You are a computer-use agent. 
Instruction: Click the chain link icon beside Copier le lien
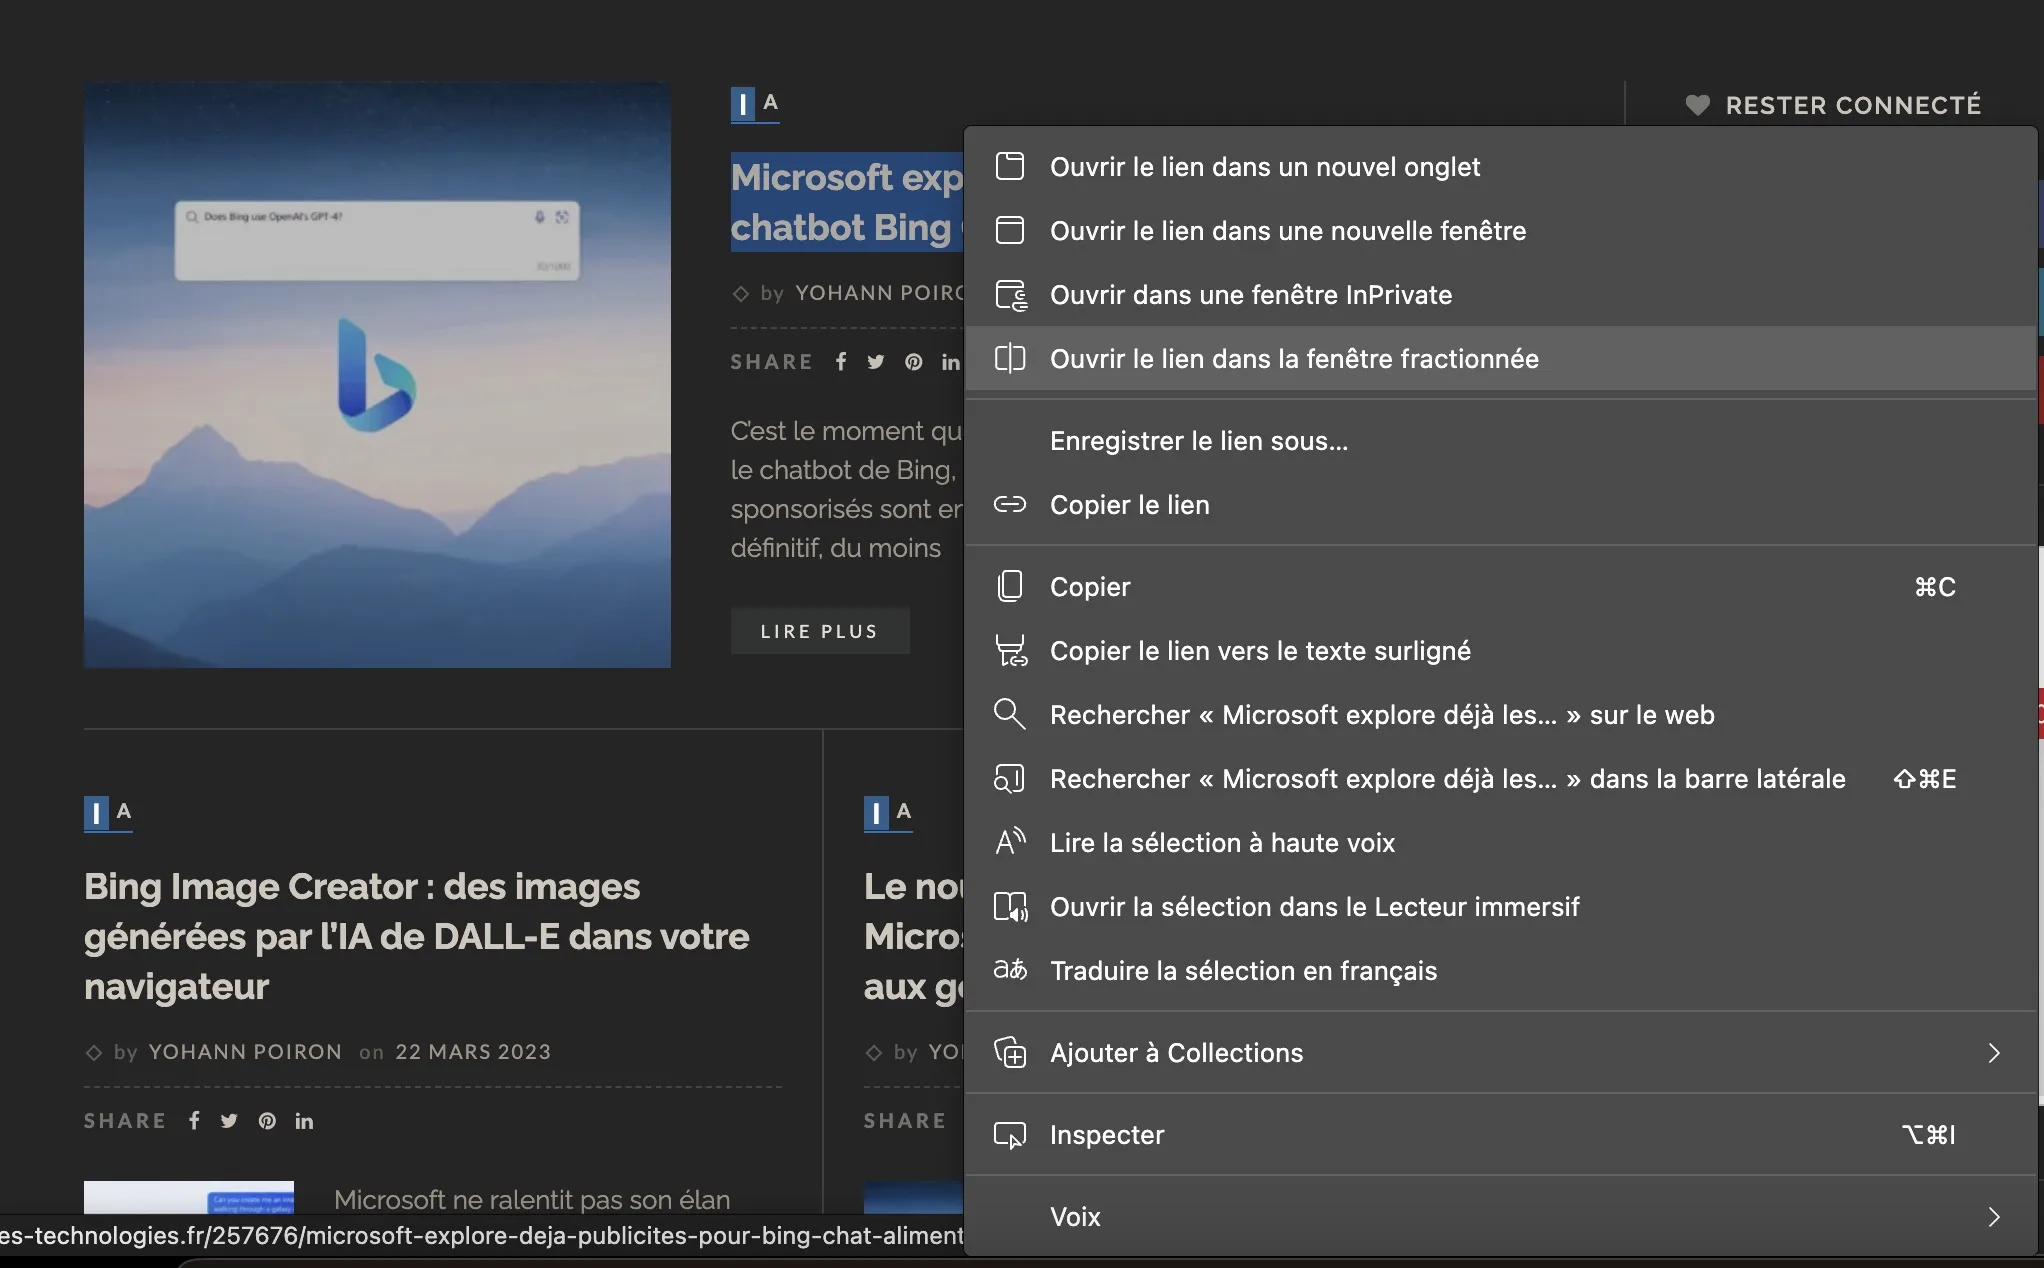click(x=1010, y=504)
